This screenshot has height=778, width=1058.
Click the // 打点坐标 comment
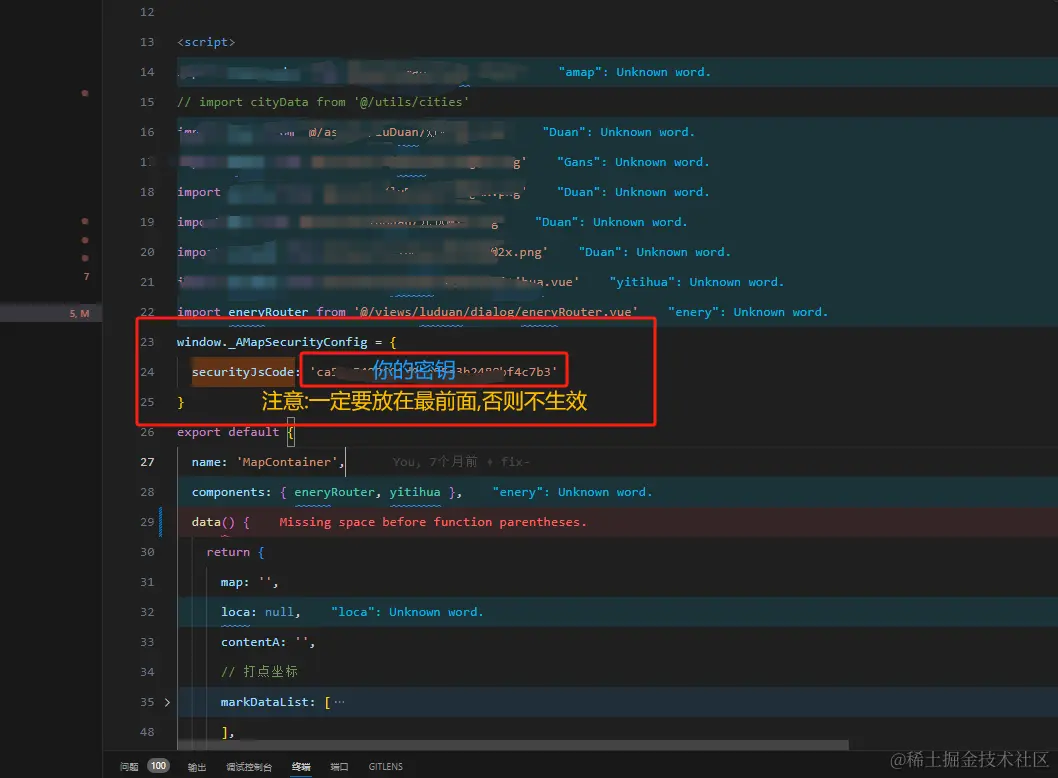(259, 671)
